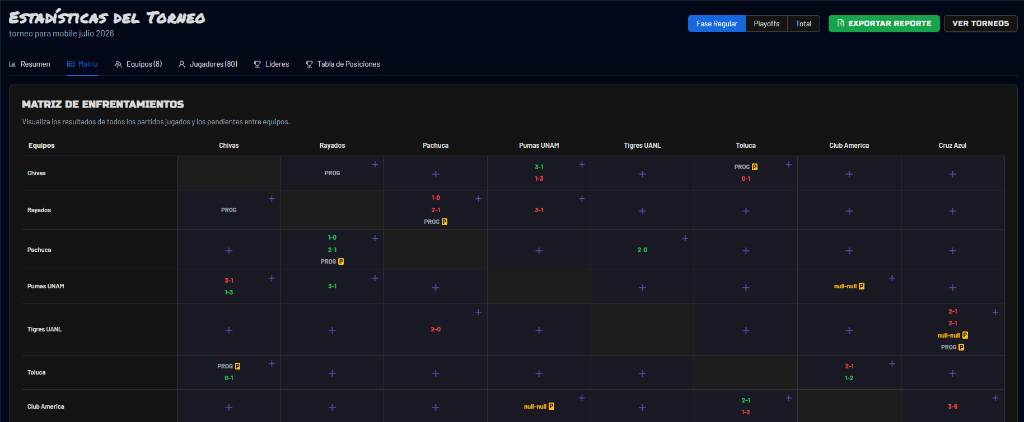Viewport: 1024px width, 422px height.
Task: Click small plus in Pumas UNAM vs Club America cell
Action: (892, 278)
